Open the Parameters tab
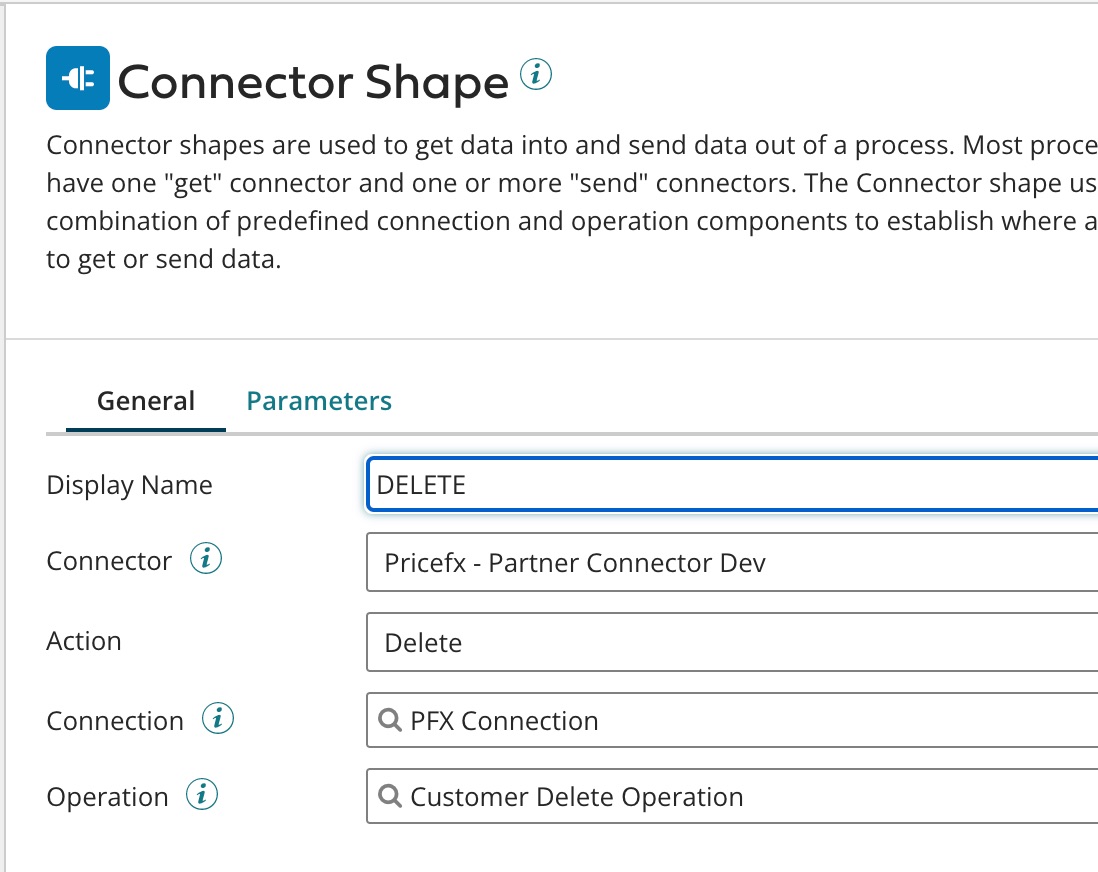This screenshot has width=1098, height=872. click(x=319, y=401)
